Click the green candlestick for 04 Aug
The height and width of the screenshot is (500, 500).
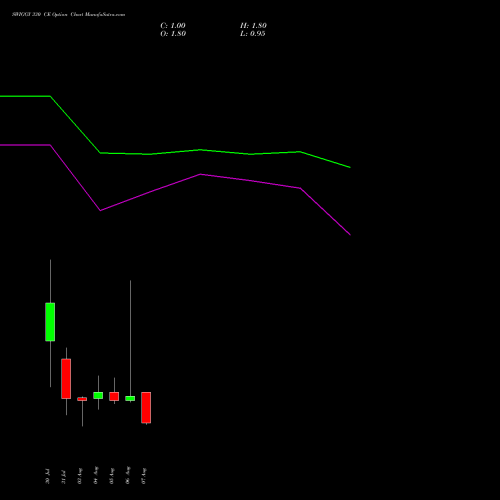(98, 395)
